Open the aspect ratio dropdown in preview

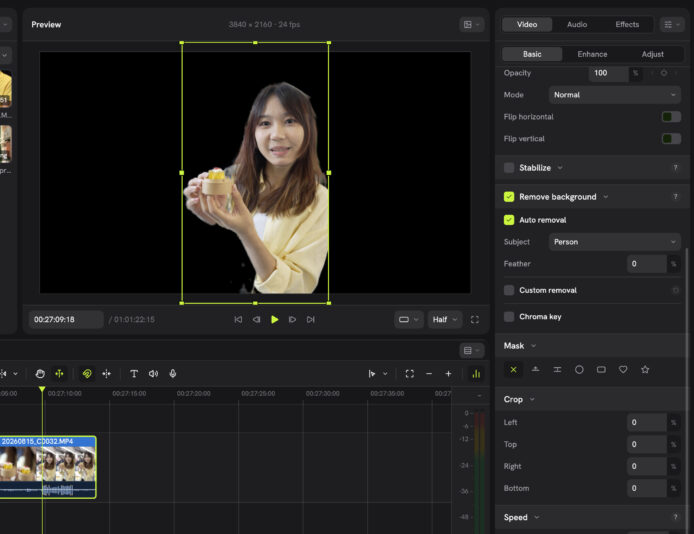click(x=408, y=319)
